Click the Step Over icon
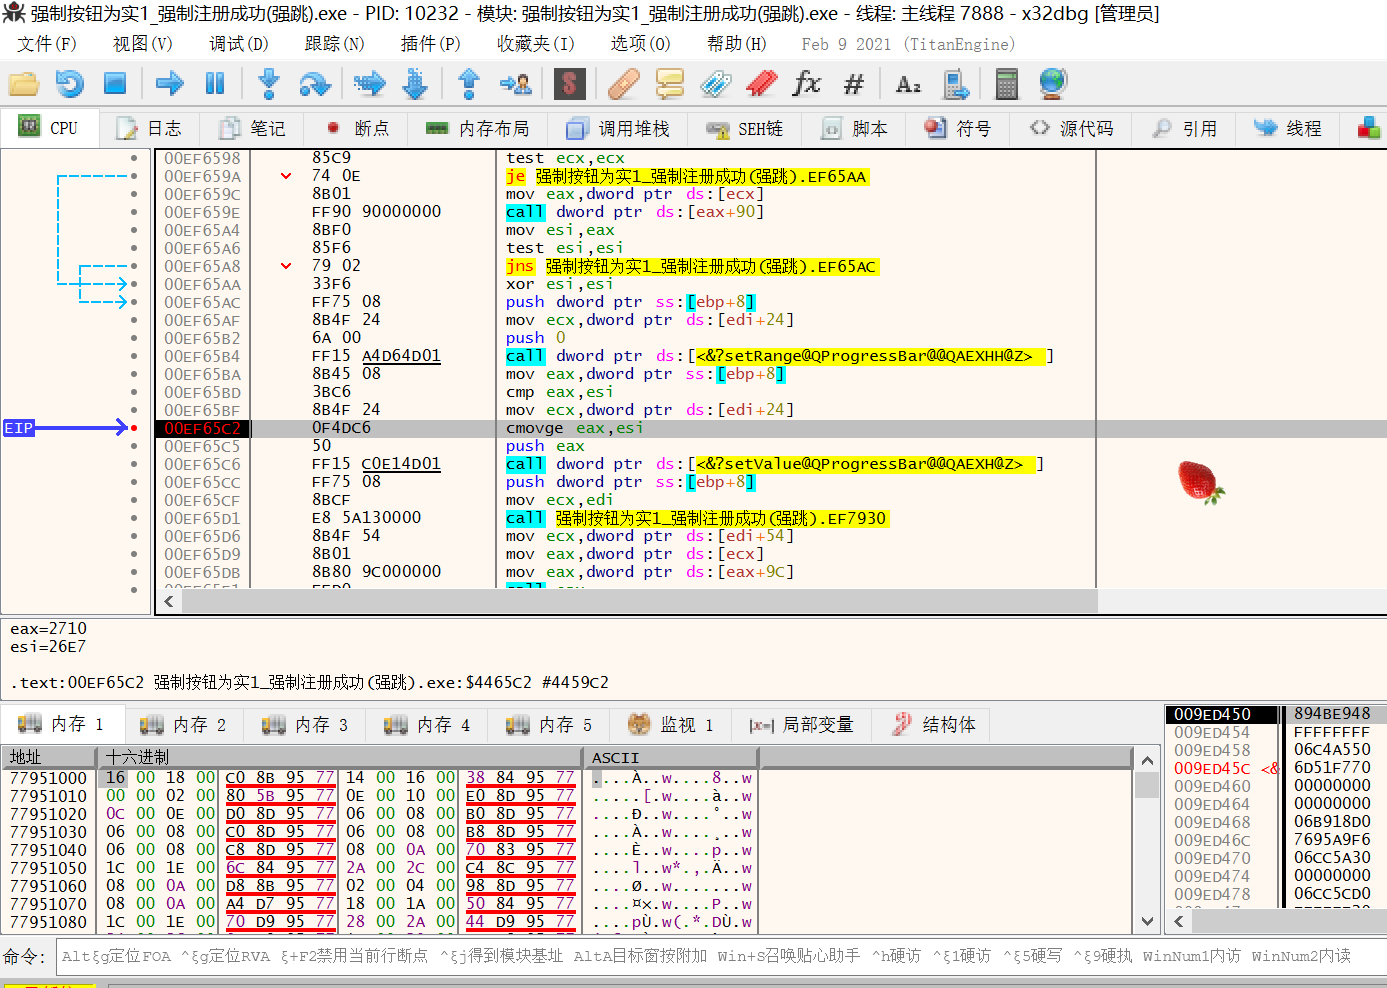This screenshot has width=1387, height=988. click(315, 84)
